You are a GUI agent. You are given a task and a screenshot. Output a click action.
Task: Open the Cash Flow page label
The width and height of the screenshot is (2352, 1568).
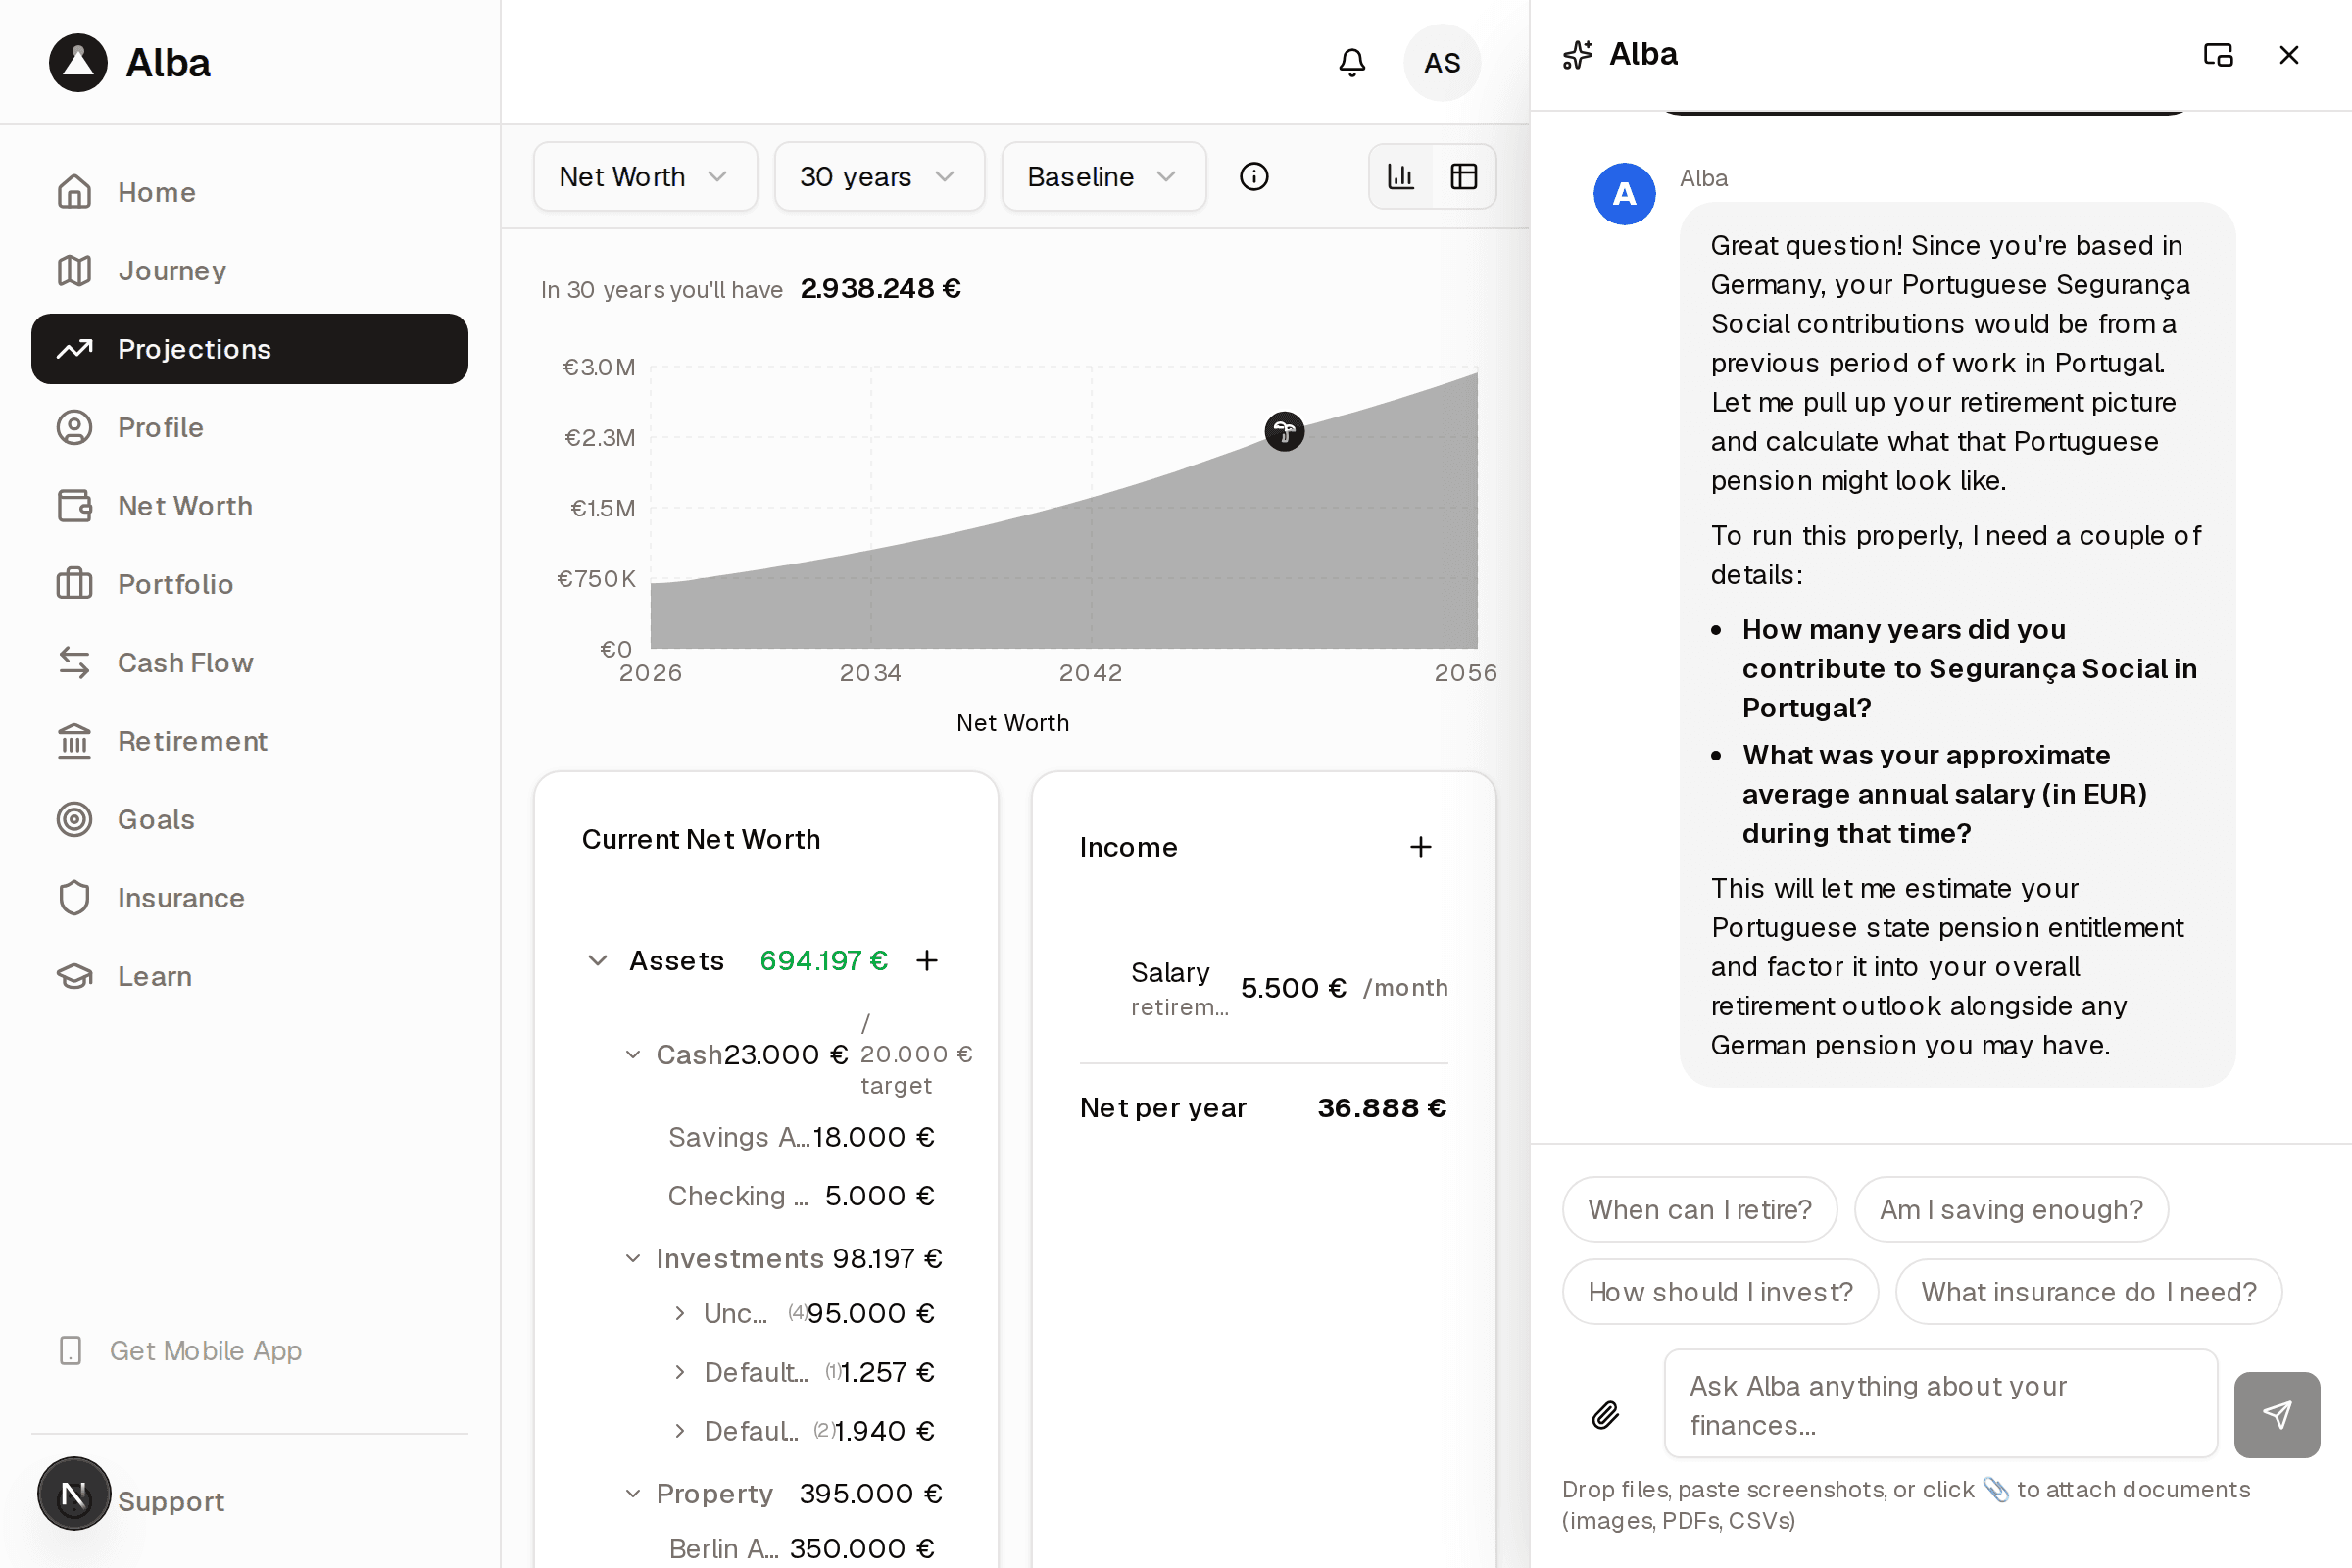185,662
